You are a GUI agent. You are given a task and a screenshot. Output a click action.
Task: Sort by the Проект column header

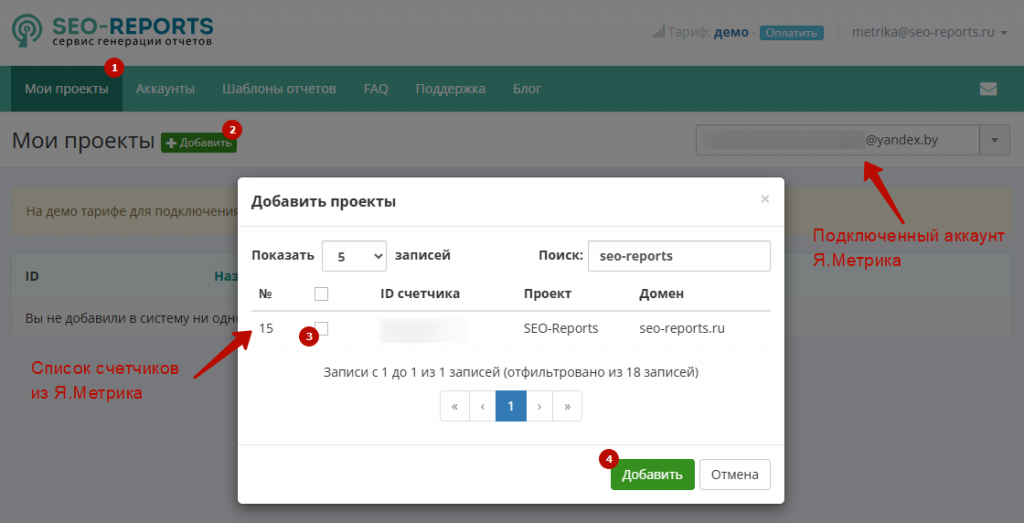pos(547,294)
